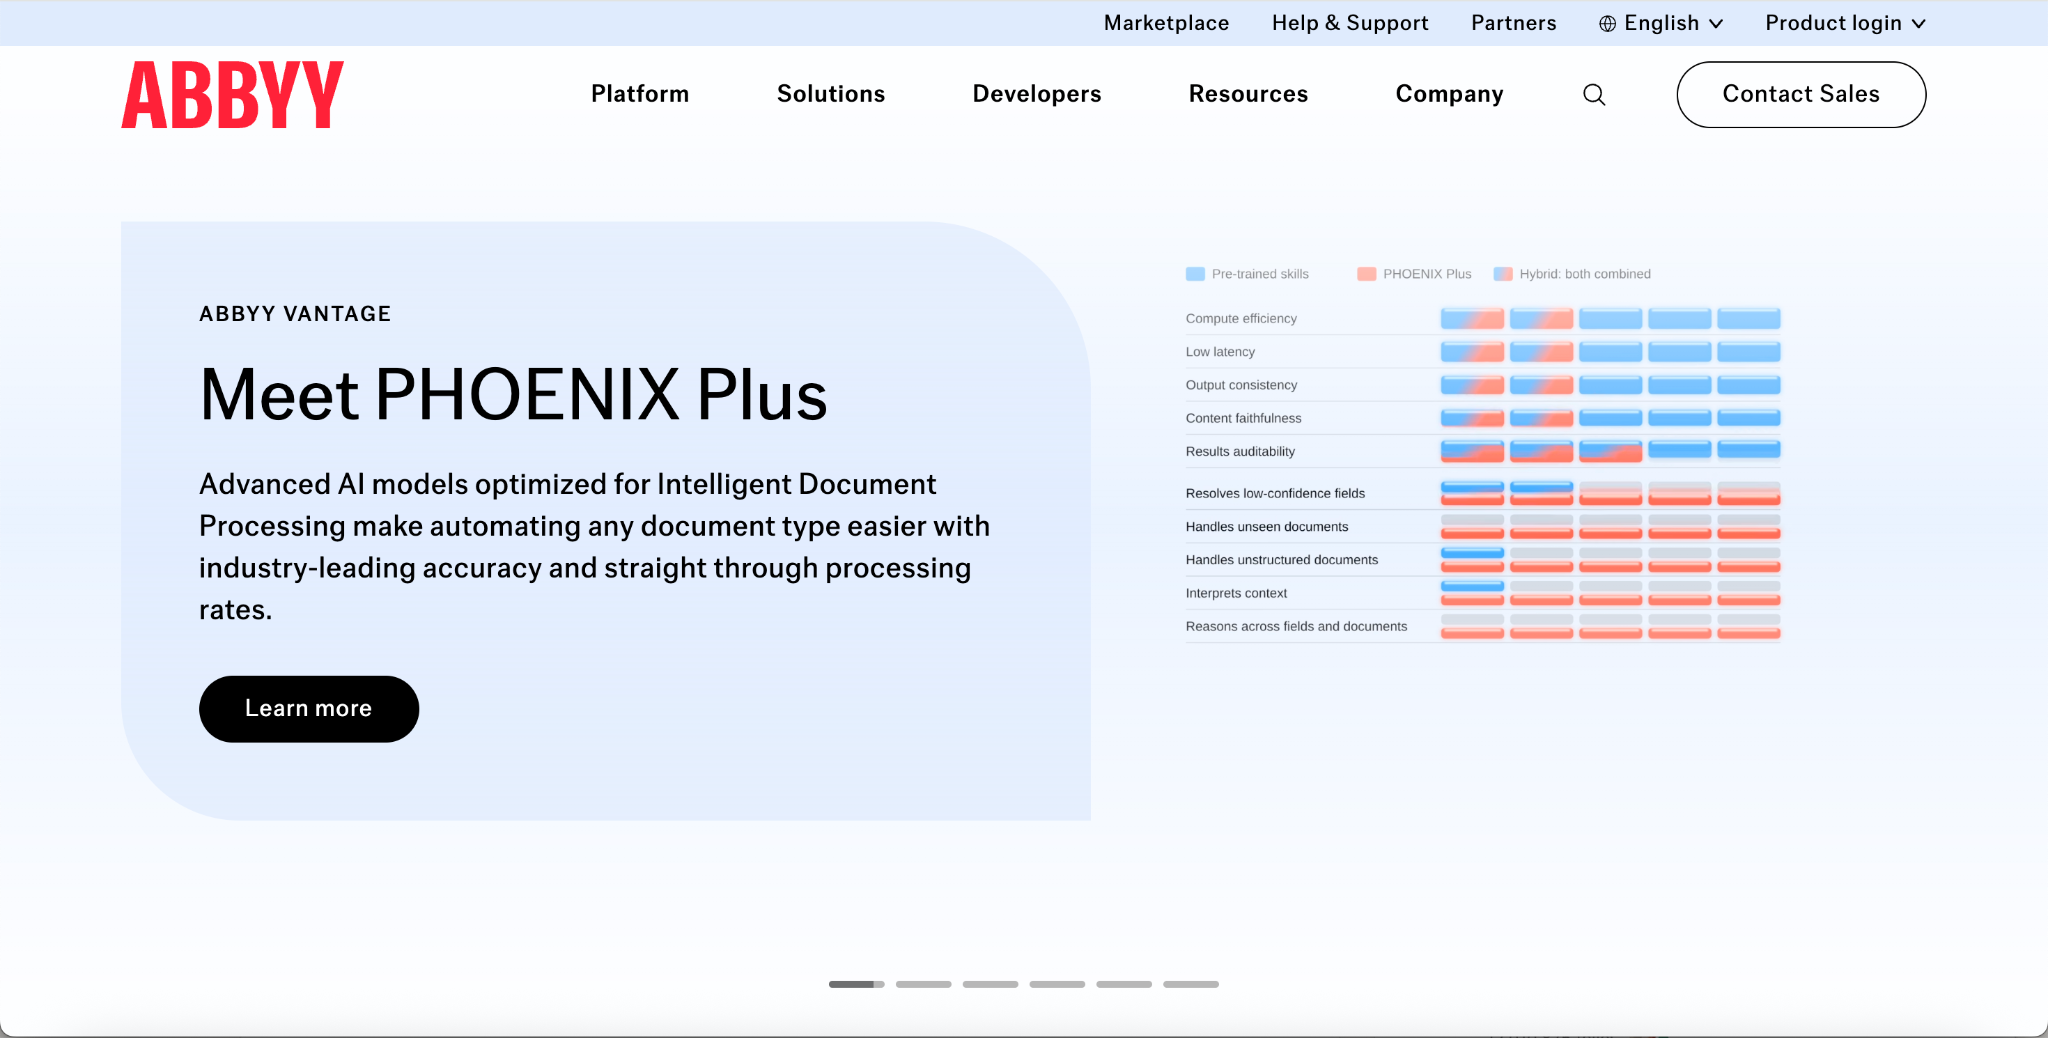Click the 'Interprets context' row label
The width and height of the screenshot is (2048, 1038).
1236,593
